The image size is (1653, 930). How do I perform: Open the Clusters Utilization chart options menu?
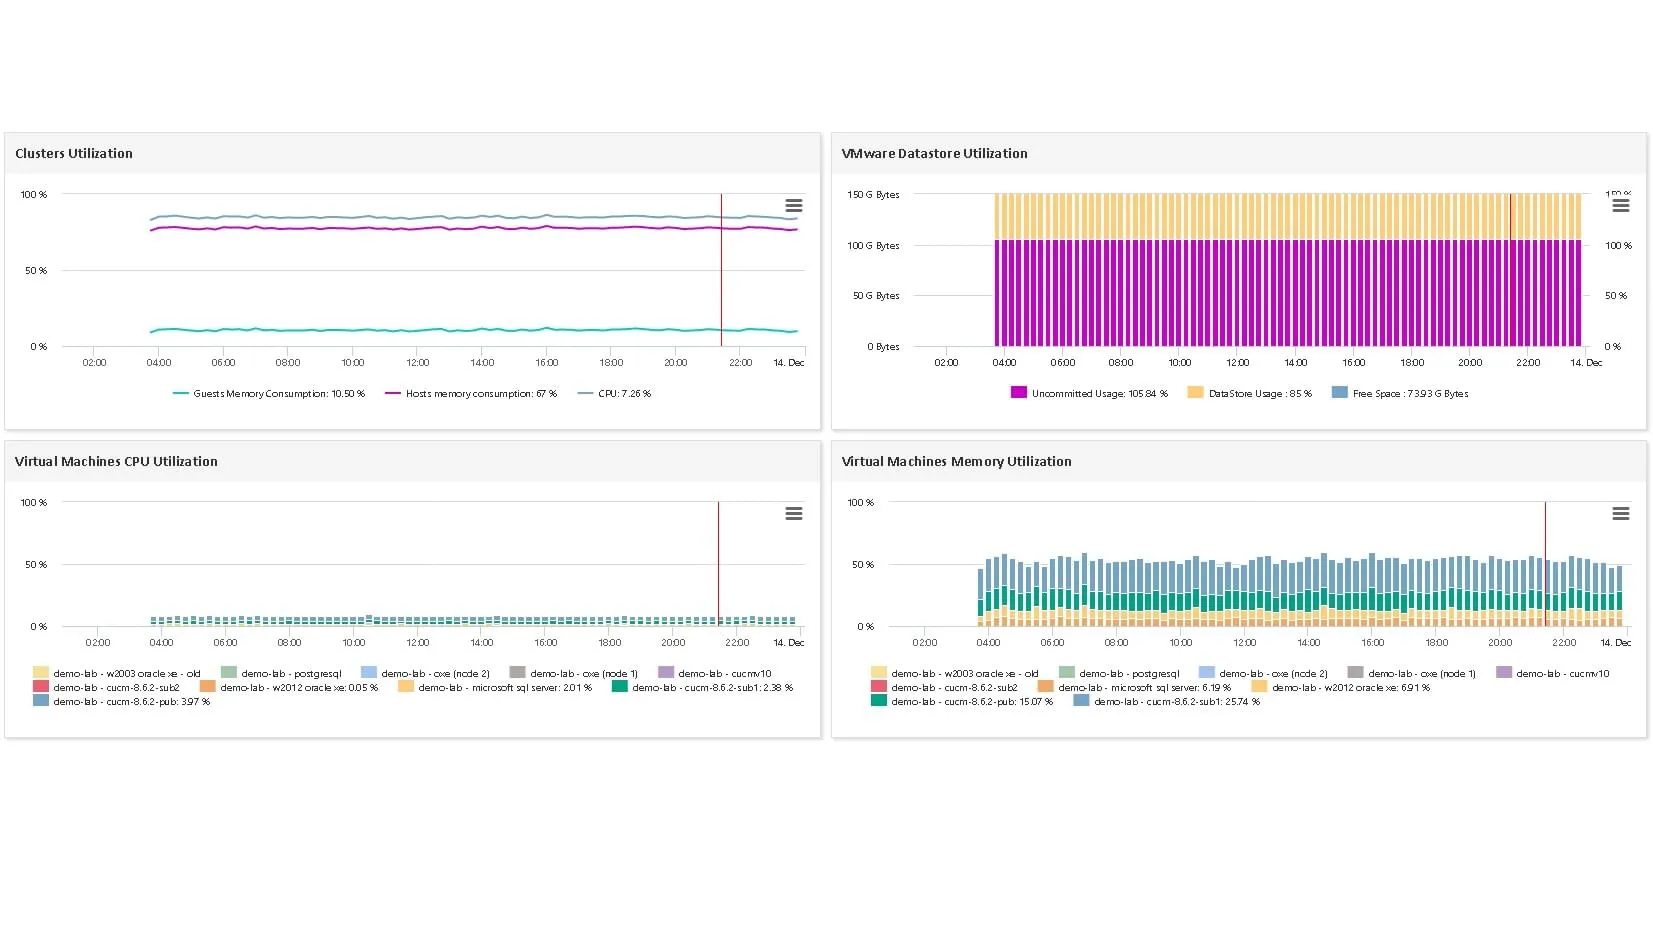point(793,205)
